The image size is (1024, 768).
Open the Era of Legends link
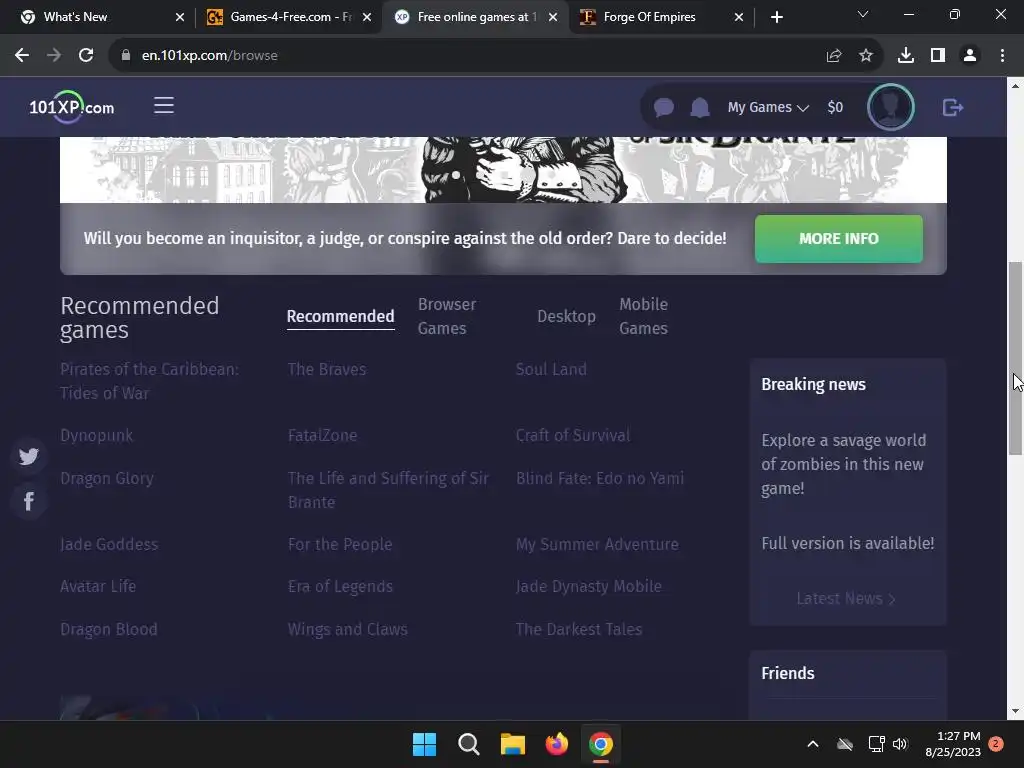pyautogui.click(x=340, y=586)
